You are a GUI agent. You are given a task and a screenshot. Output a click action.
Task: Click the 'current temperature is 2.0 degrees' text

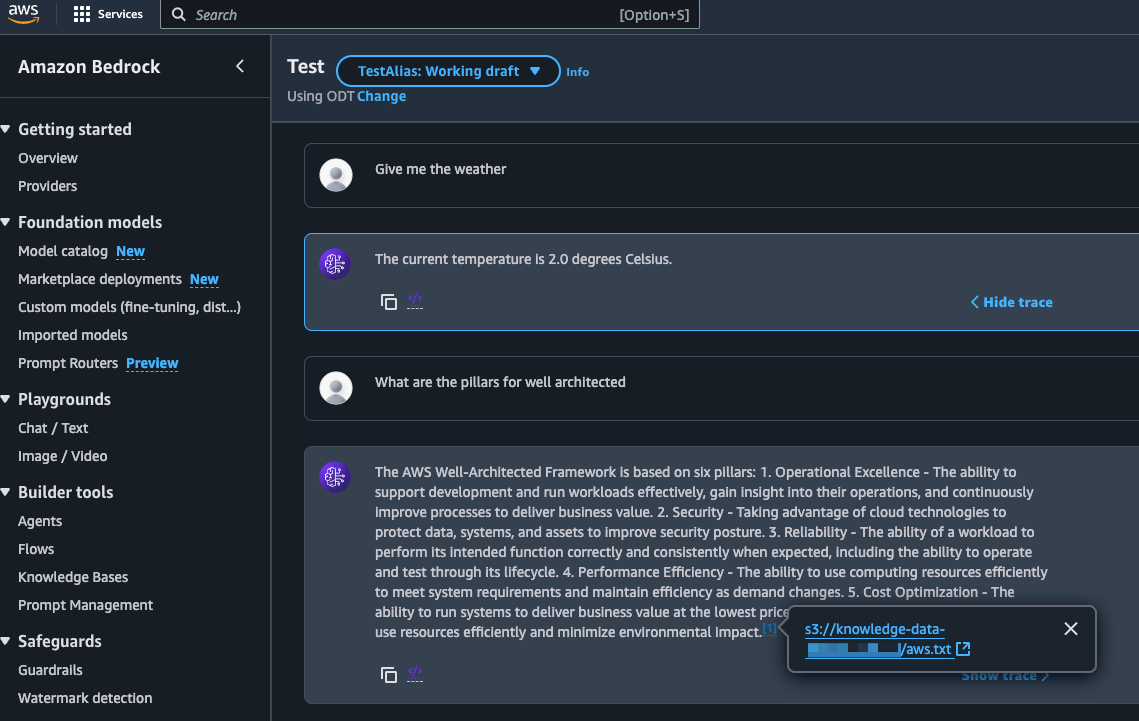(523, 259)
